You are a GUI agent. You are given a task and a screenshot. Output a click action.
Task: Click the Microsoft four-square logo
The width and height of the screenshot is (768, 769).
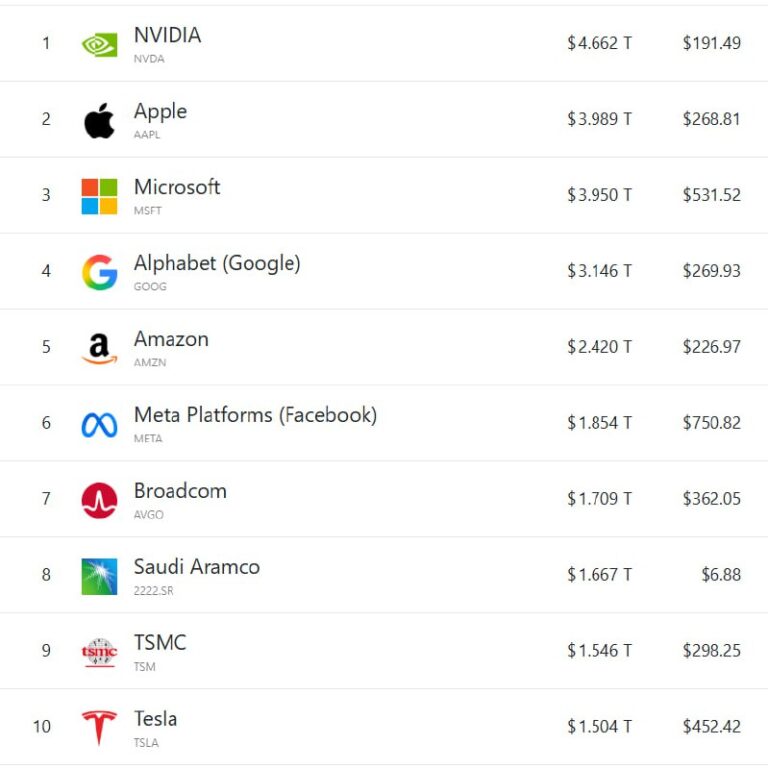(x=99, y=196)
